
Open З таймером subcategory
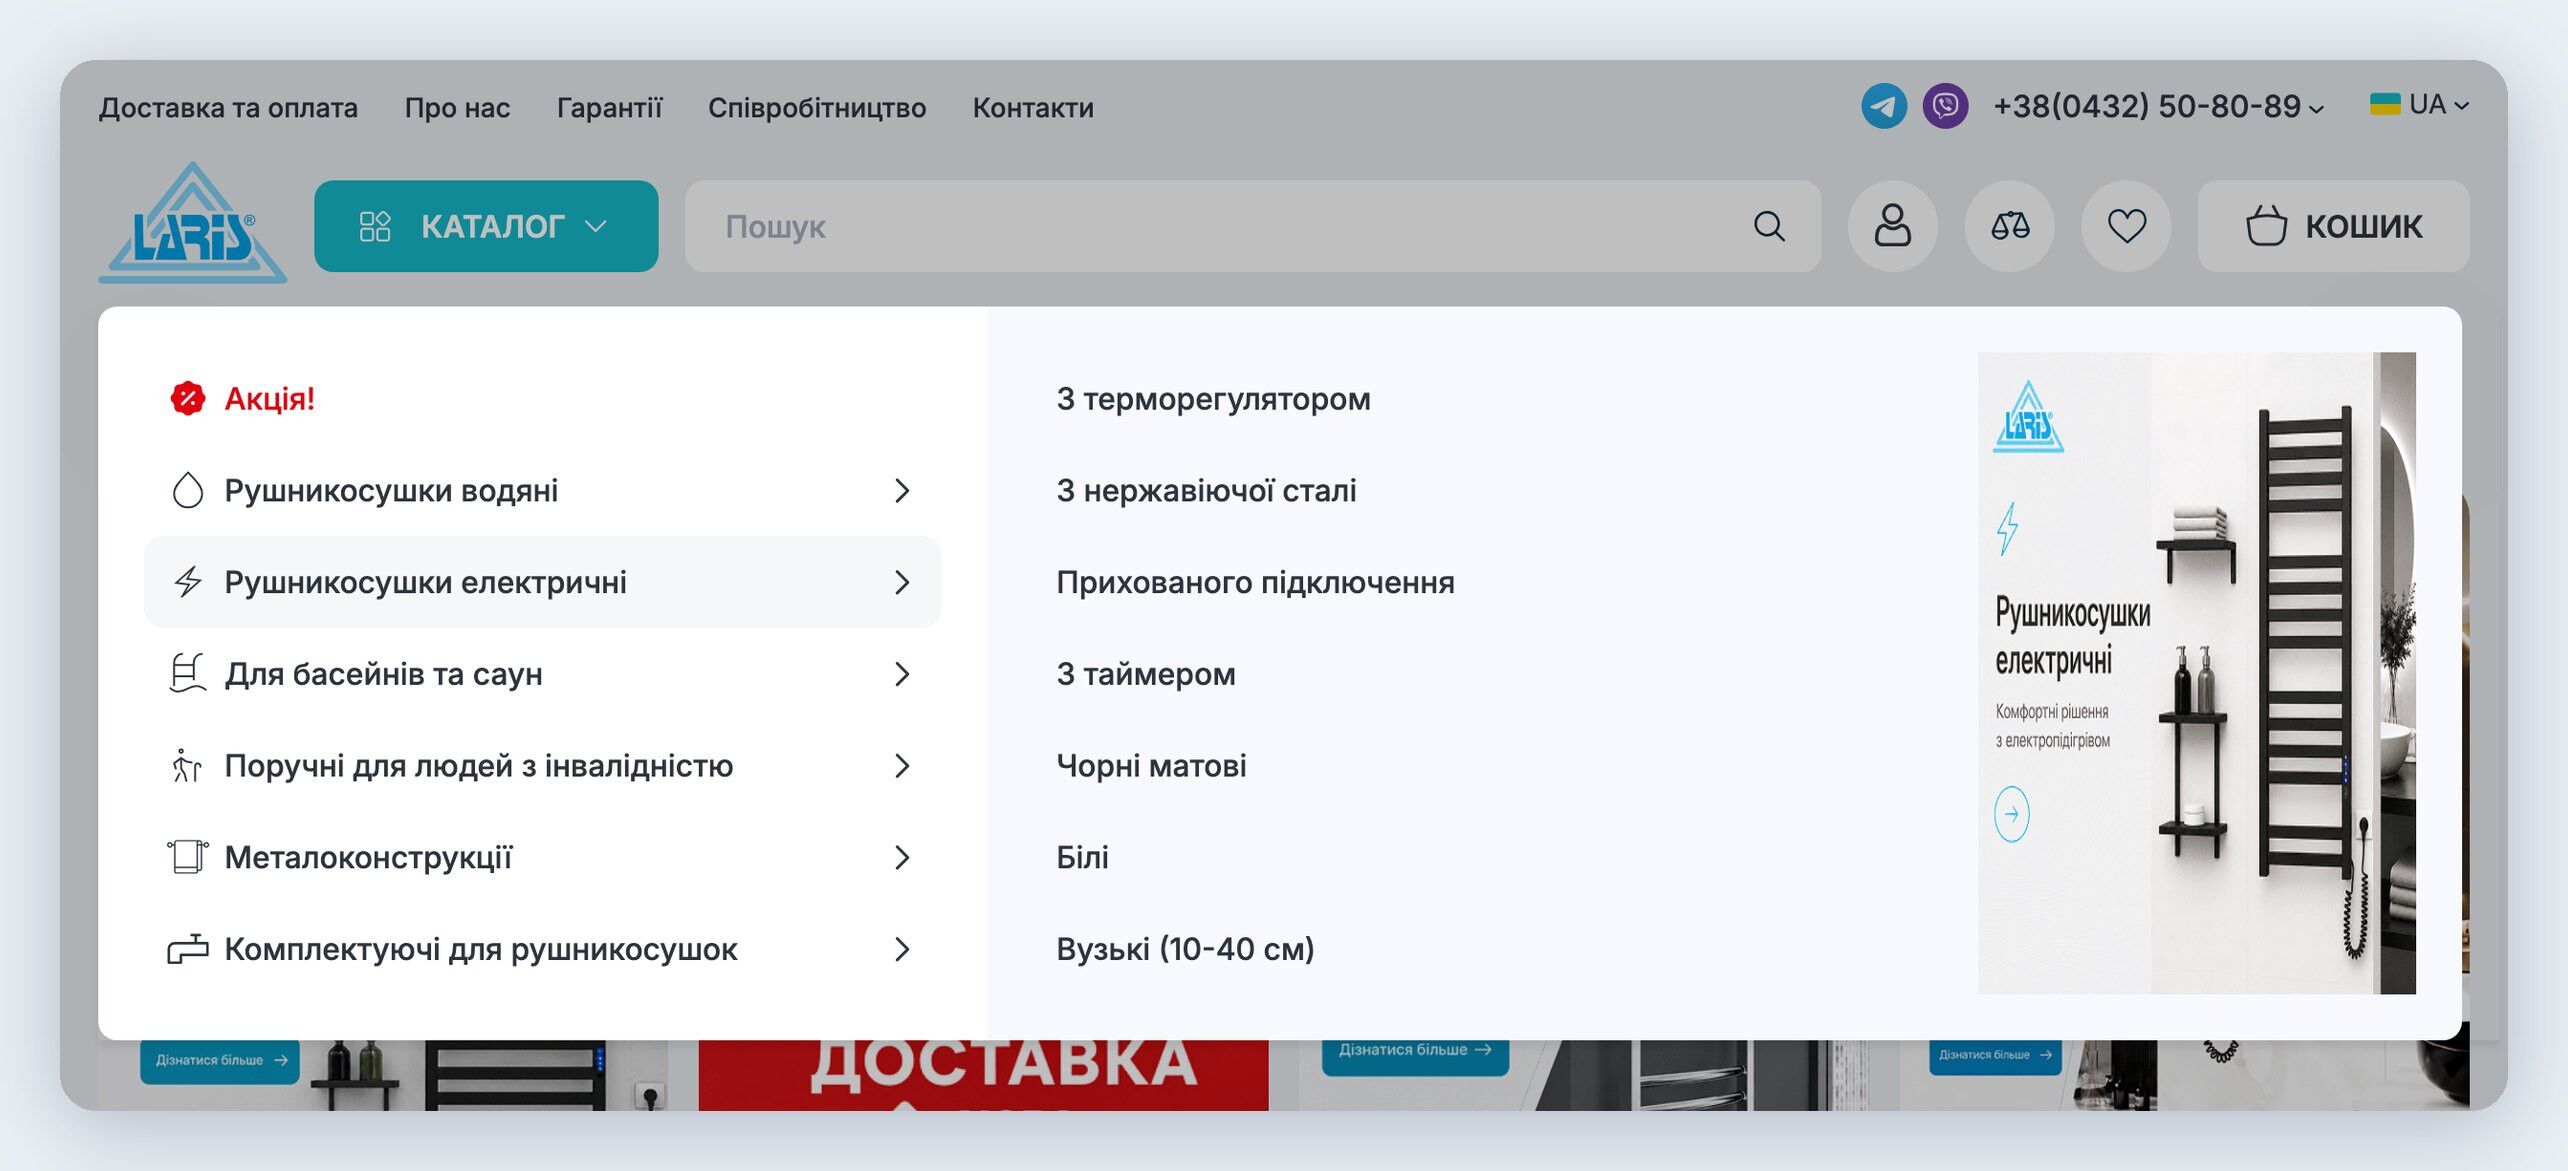point(1146,674)
